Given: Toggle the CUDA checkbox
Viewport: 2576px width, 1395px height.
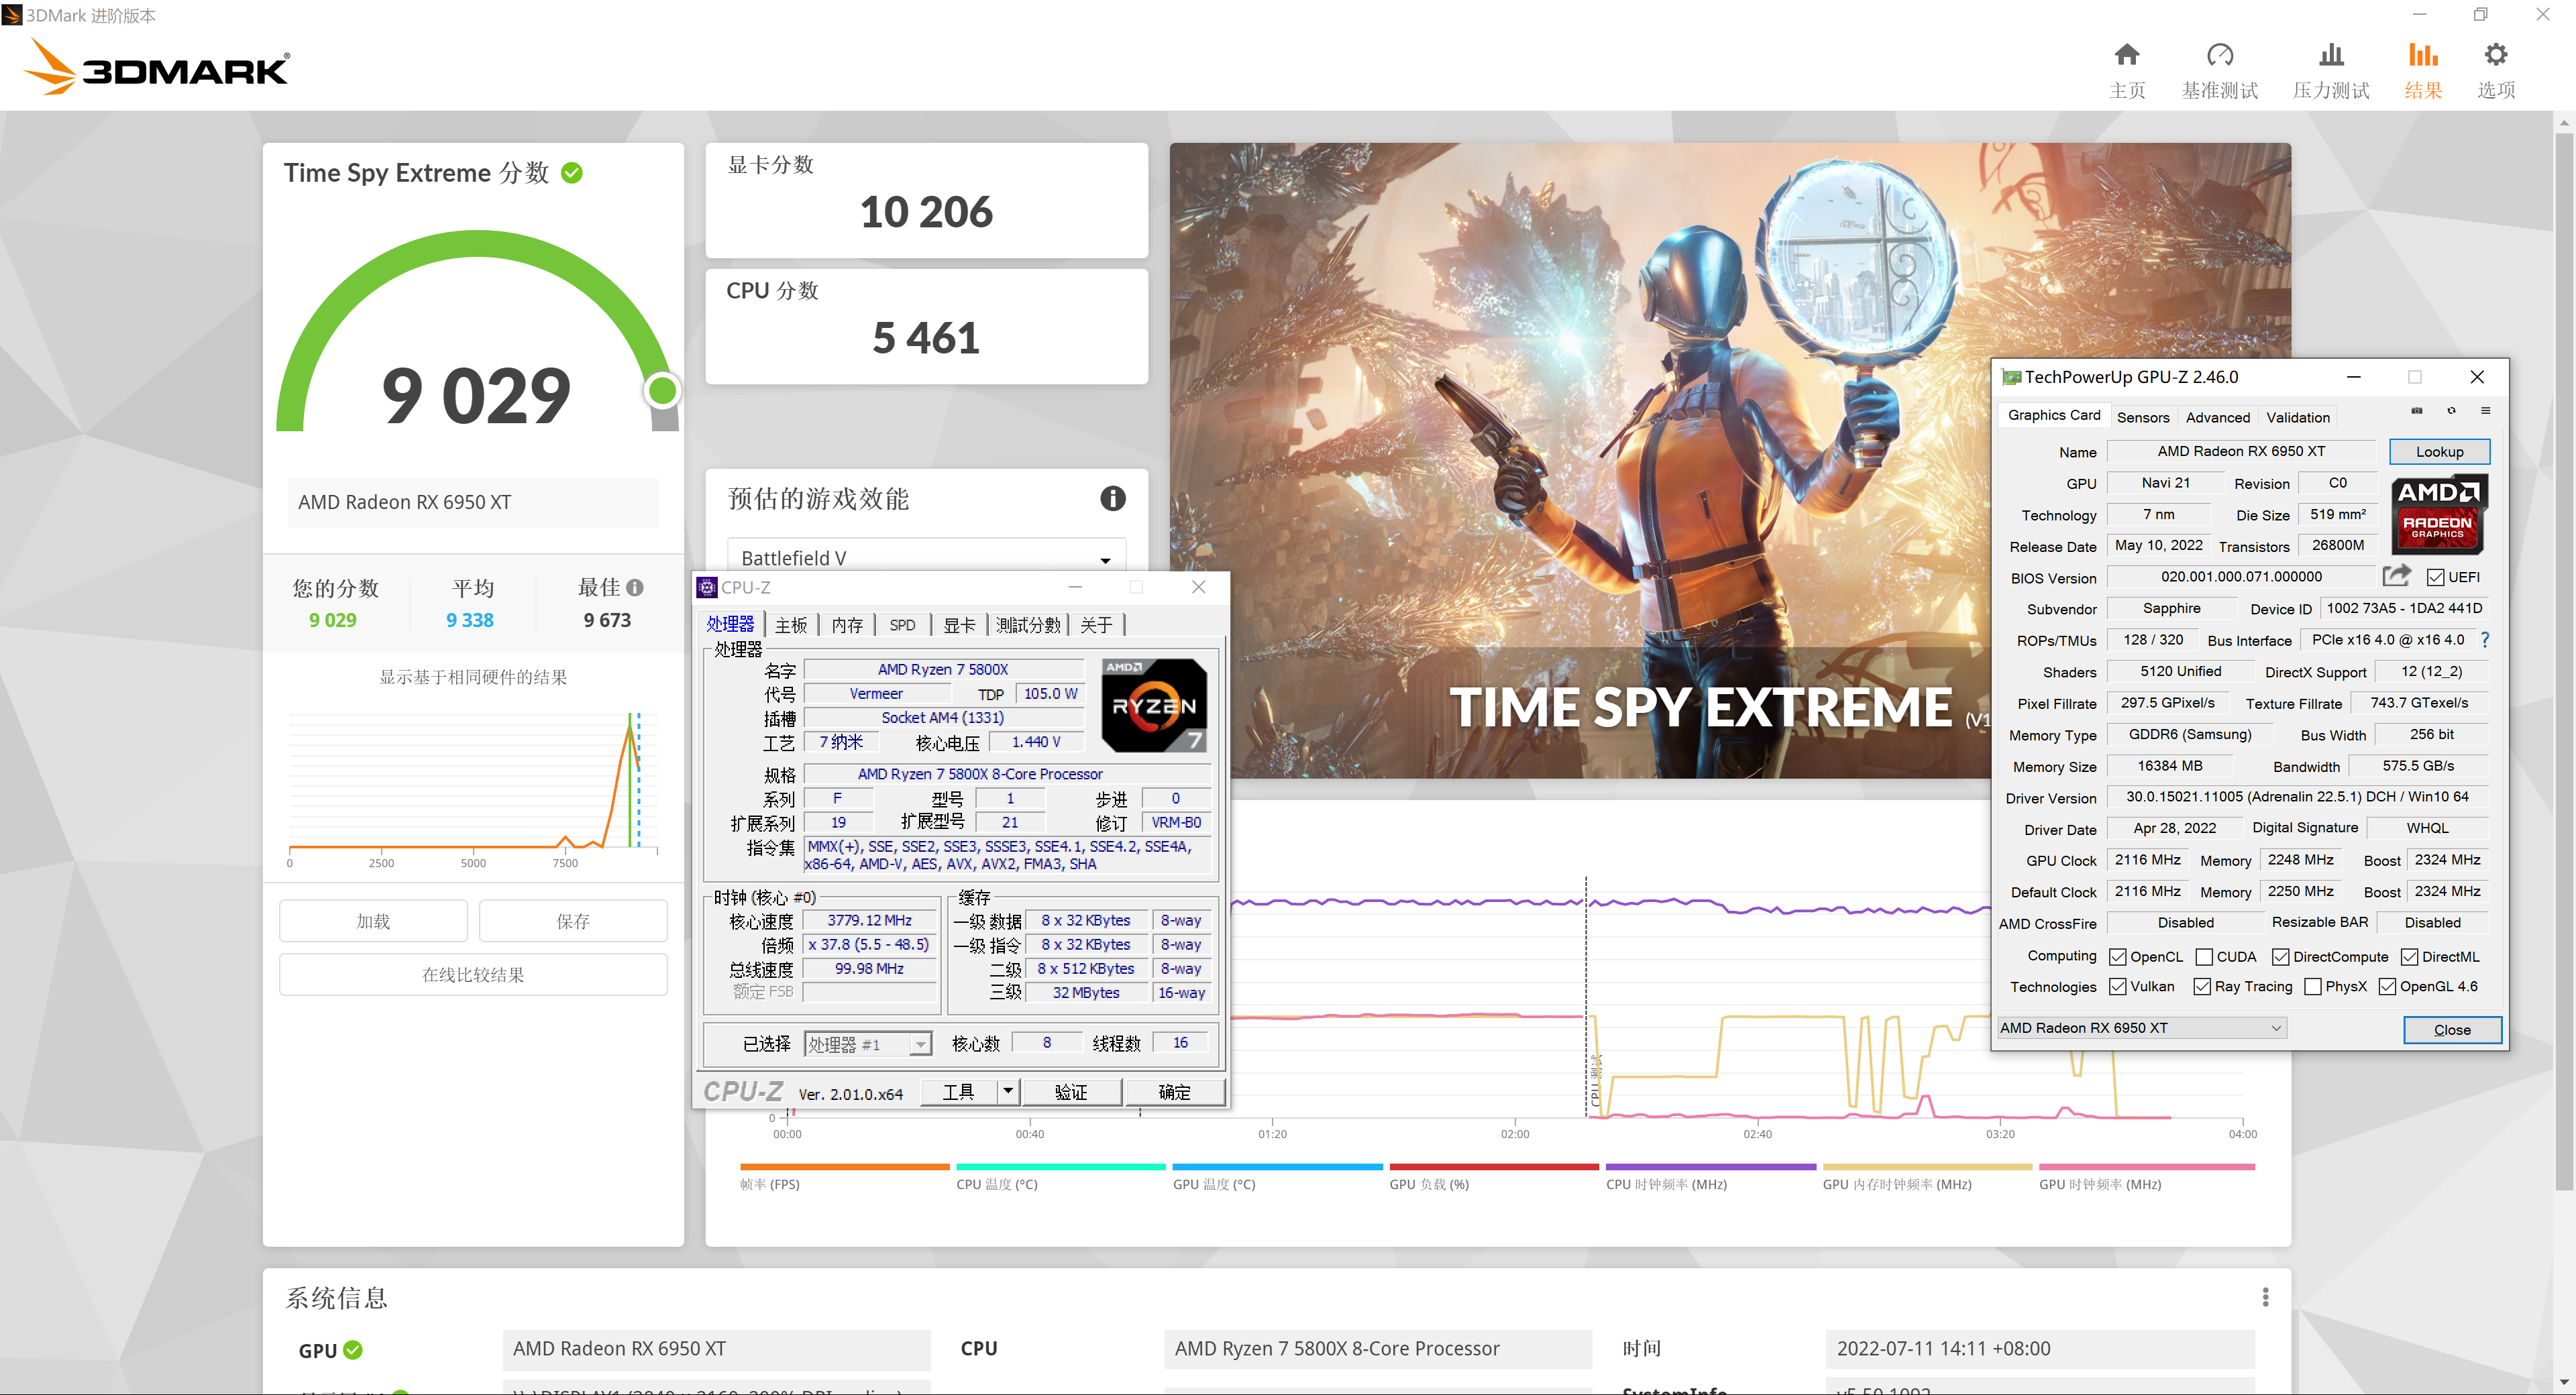Looking at the screenshot, I should [x=2204, y=957].
